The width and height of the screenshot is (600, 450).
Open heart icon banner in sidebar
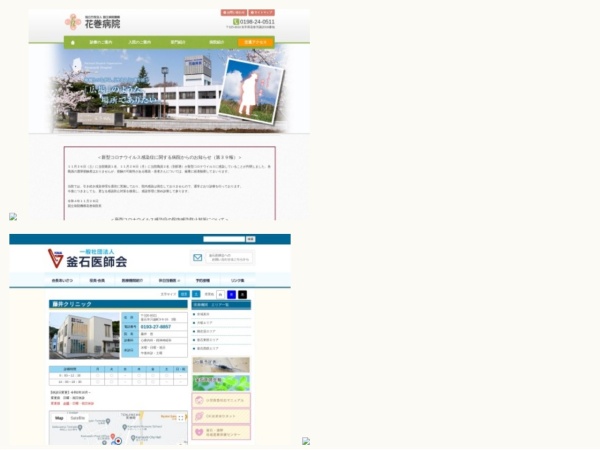(221, 432)
